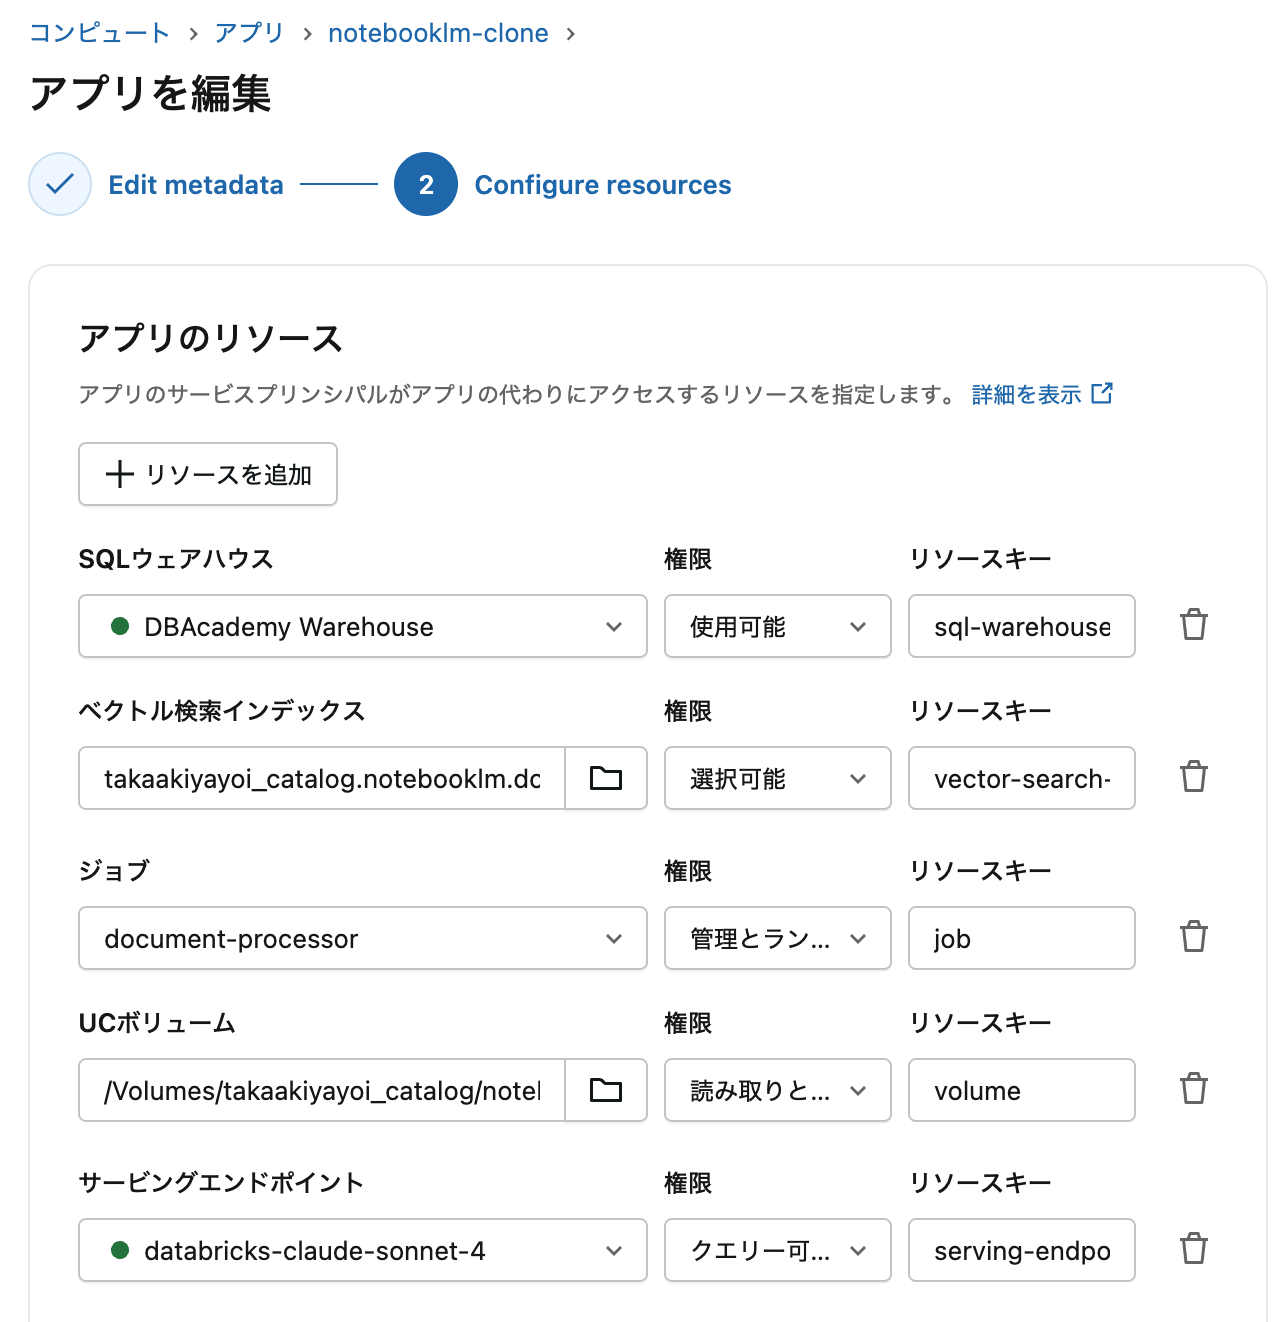Delete the databricks-claude-sonnet-4 serving endpoint resource
1278x1322 pixels.
coord(1193,1249)
